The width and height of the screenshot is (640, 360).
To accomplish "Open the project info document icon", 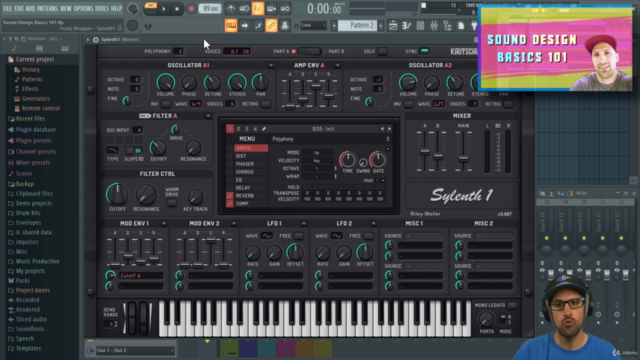I will pyautogui.click(x=461, y=26).
